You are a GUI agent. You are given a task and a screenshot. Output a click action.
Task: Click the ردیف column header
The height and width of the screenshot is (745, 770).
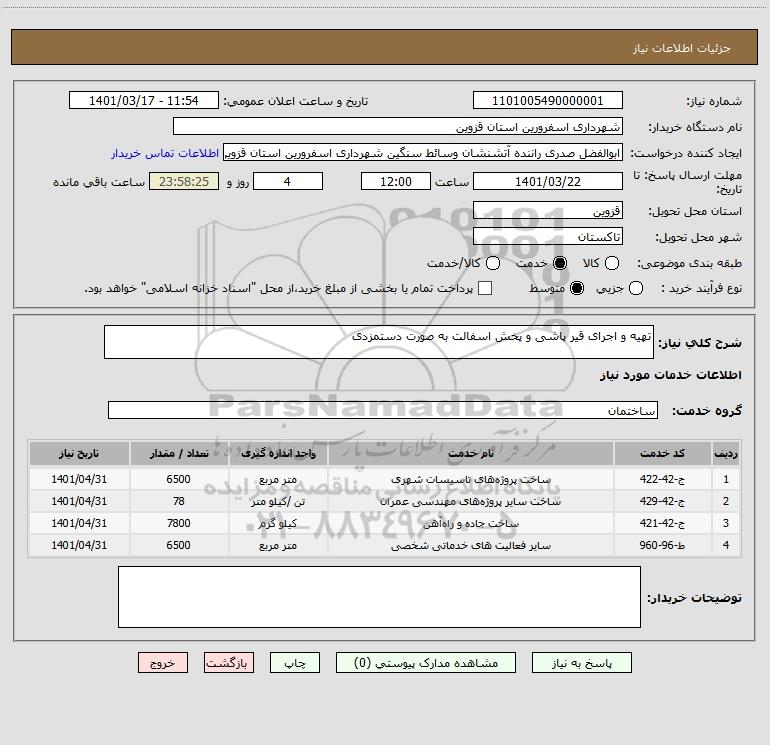[726, 453]
